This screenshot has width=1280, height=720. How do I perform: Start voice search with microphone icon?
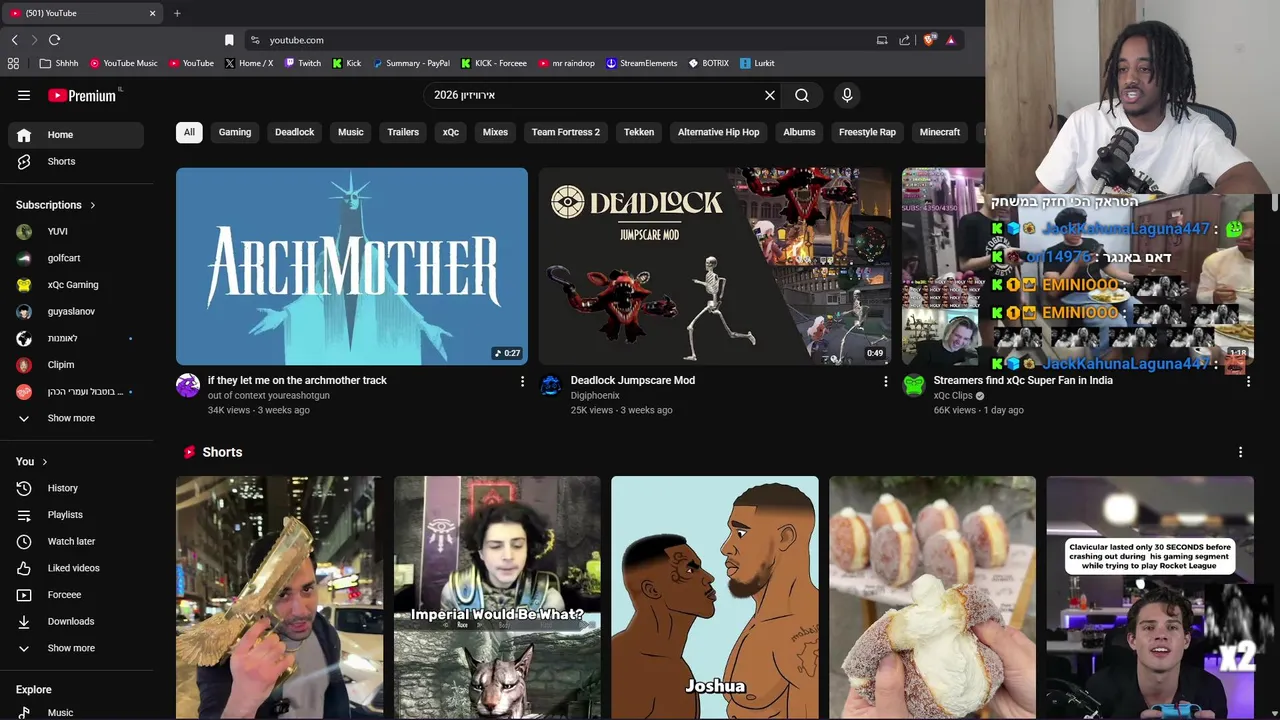pyautogui.click(x=847, y=95)
